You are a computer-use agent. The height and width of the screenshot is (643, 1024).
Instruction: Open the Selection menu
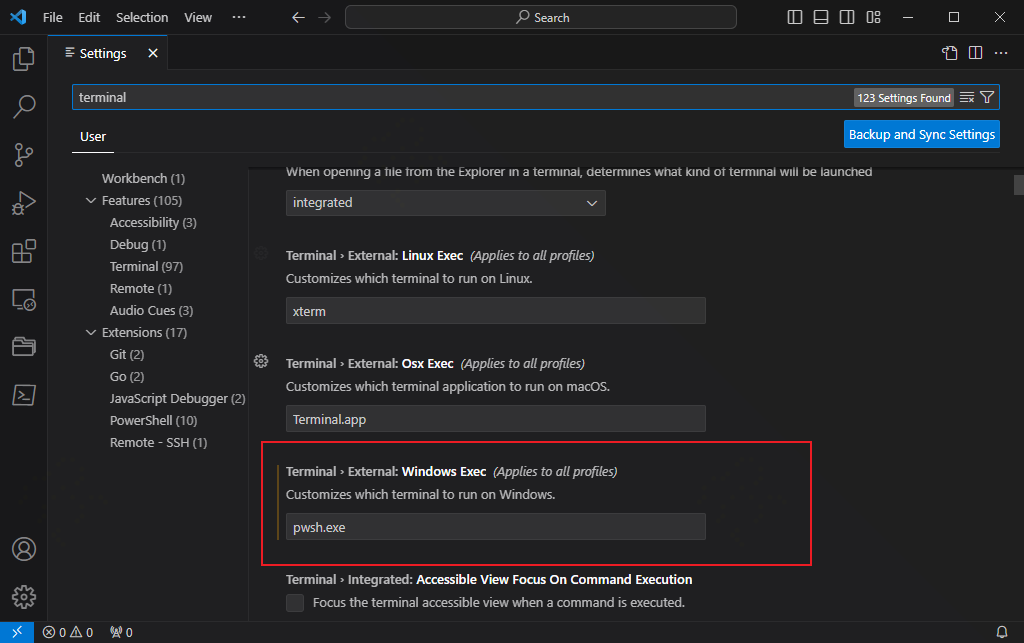[142, 17]
